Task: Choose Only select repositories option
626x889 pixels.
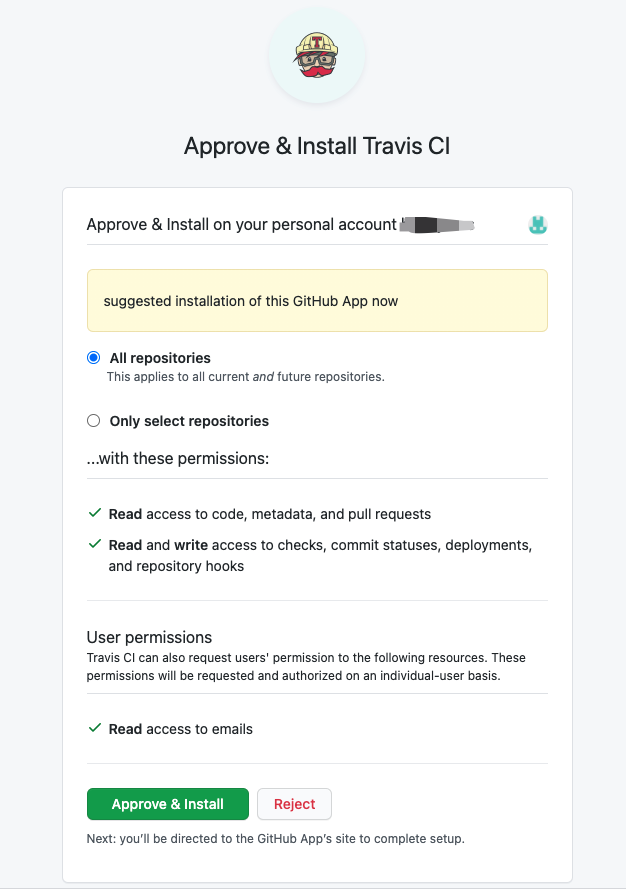Action: [x=94, y=421]
